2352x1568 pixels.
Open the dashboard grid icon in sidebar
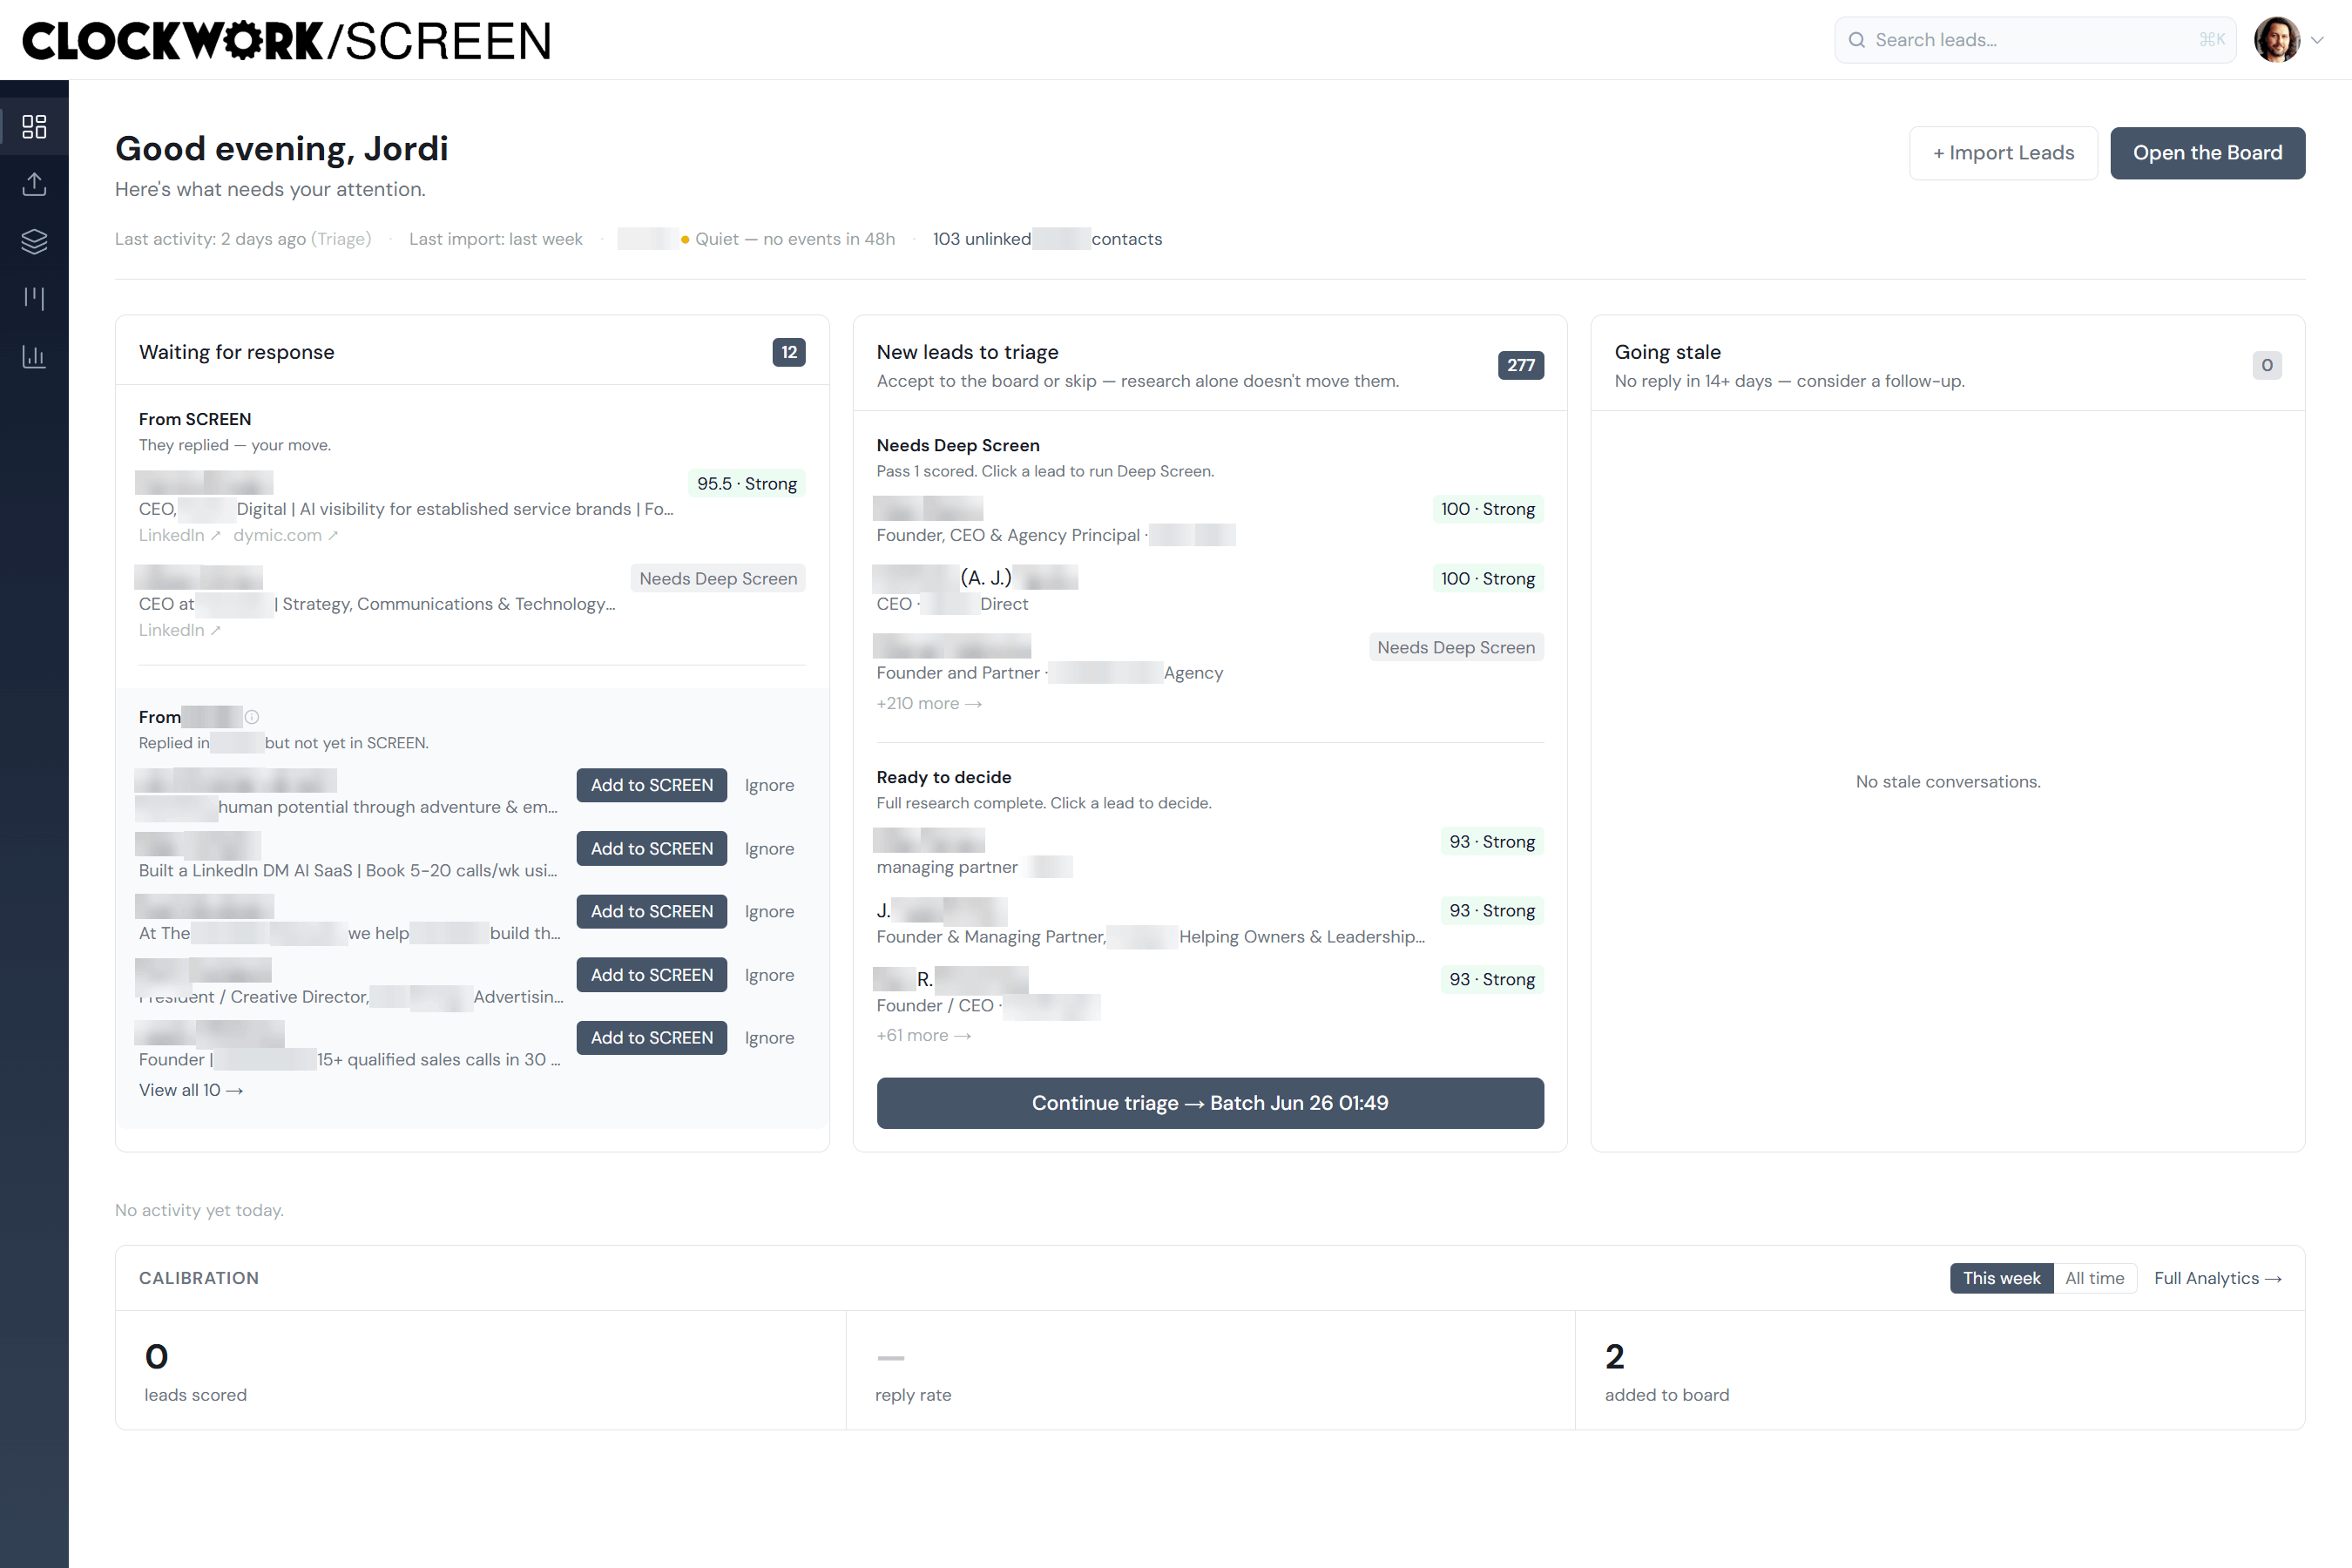pos(34,126)
